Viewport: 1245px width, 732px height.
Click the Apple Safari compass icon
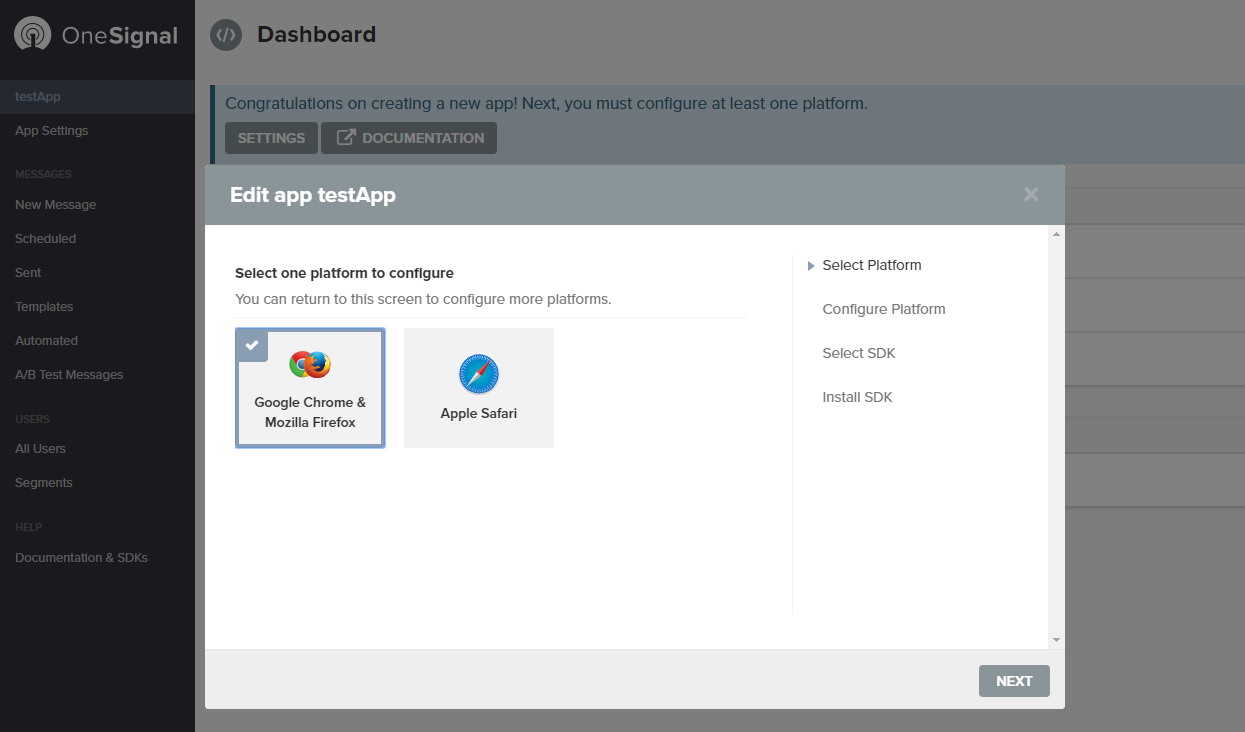click(479, 374)
